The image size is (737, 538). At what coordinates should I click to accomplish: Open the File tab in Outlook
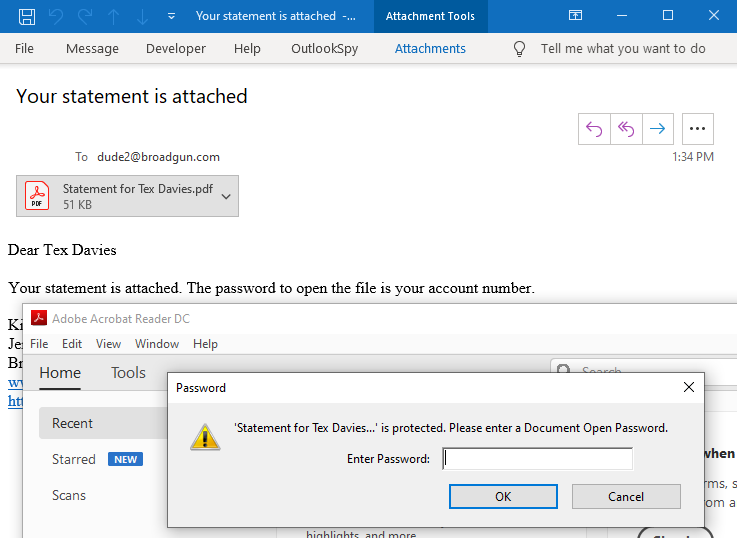pos(24,48)
